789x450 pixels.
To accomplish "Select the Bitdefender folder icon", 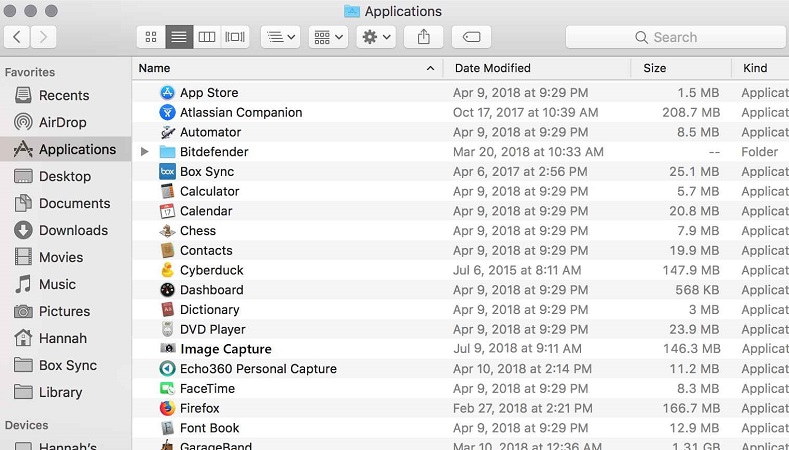I will 167,152.
